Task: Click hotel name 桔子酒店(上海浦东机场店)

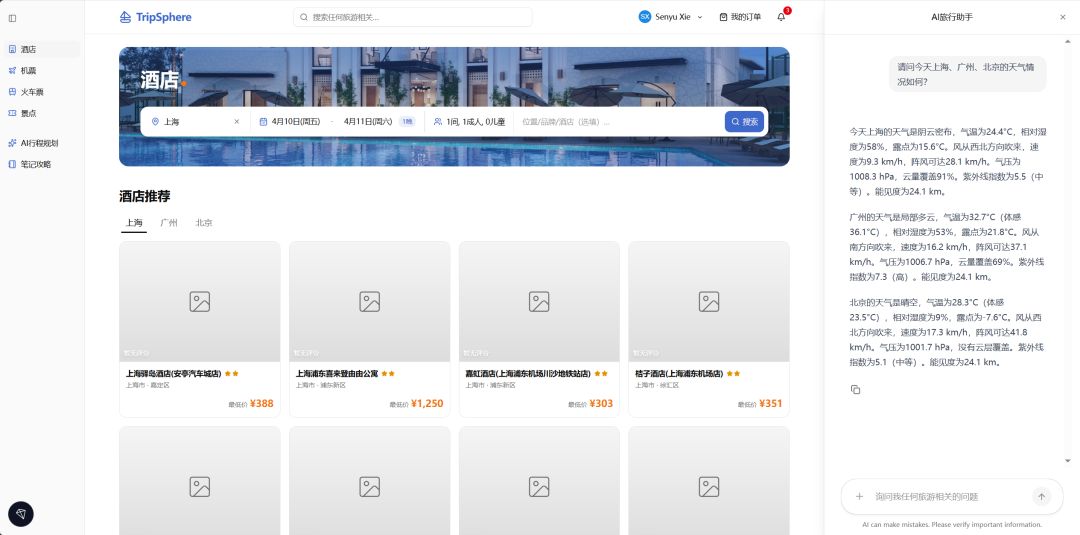Action: (x=679, y=374)
